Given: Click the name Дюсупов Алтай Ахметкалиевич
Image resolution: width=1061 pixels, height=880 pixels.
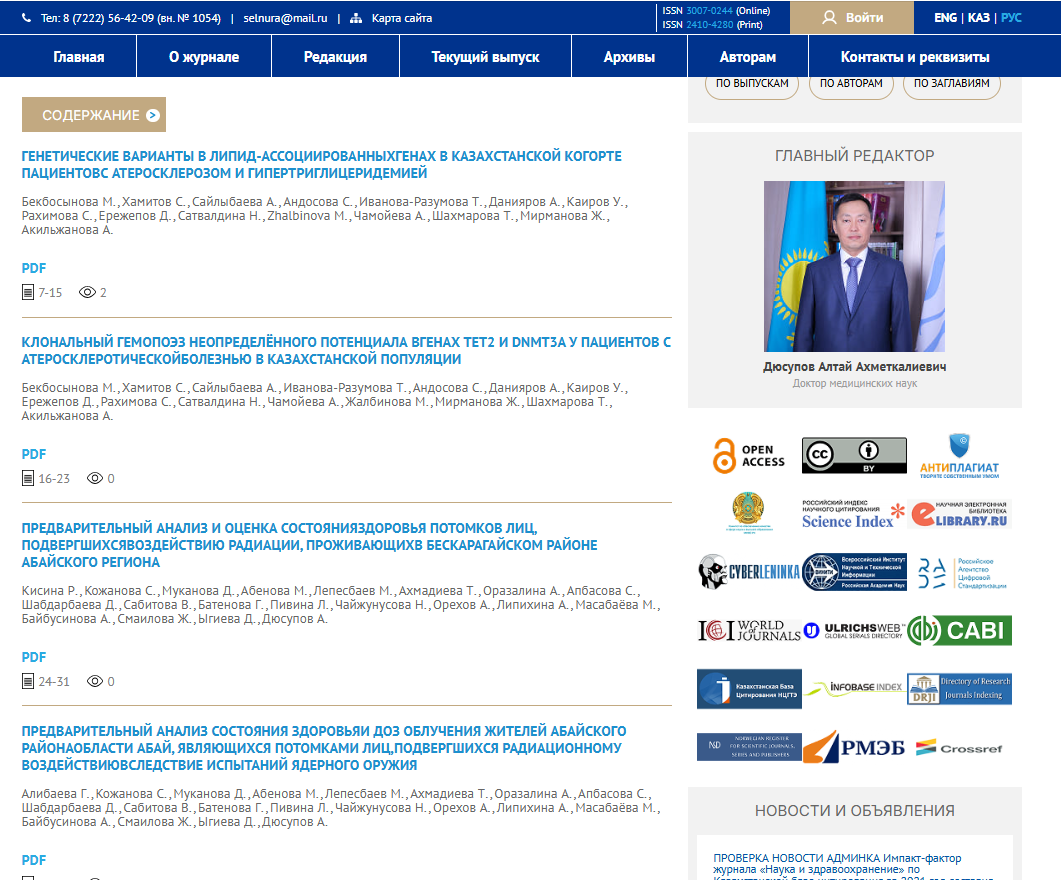Looking at the screenshot, I should (855, 367).
